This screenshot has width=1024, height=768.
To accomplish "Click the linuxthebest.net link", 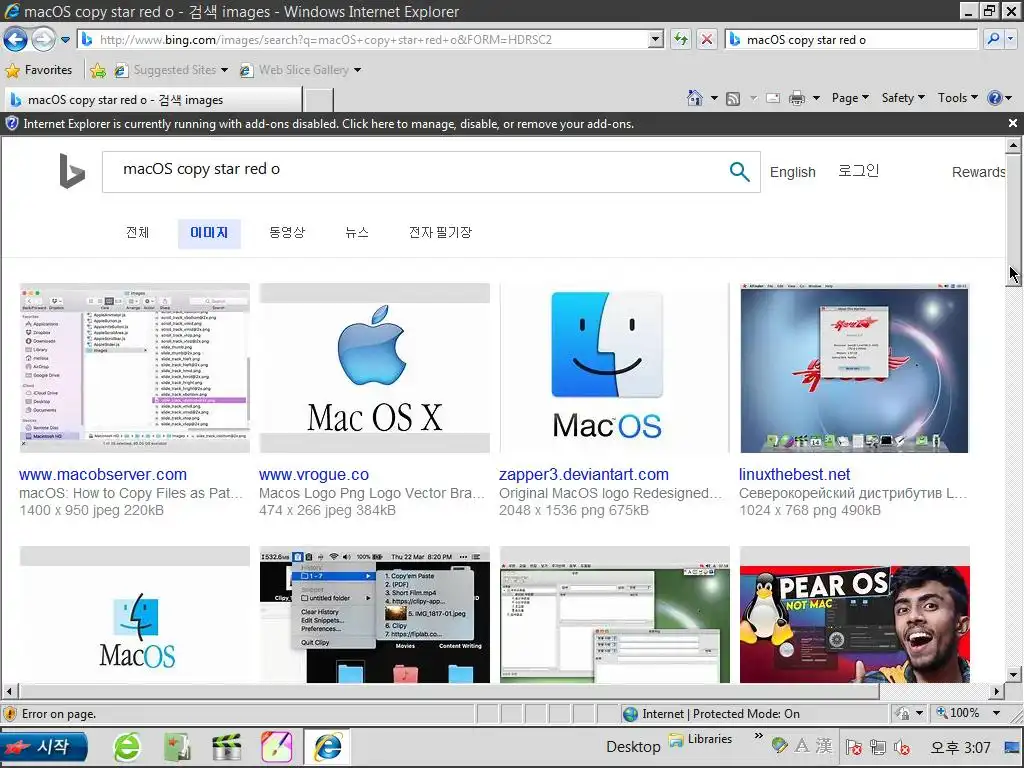I will [x=795, y=475].
